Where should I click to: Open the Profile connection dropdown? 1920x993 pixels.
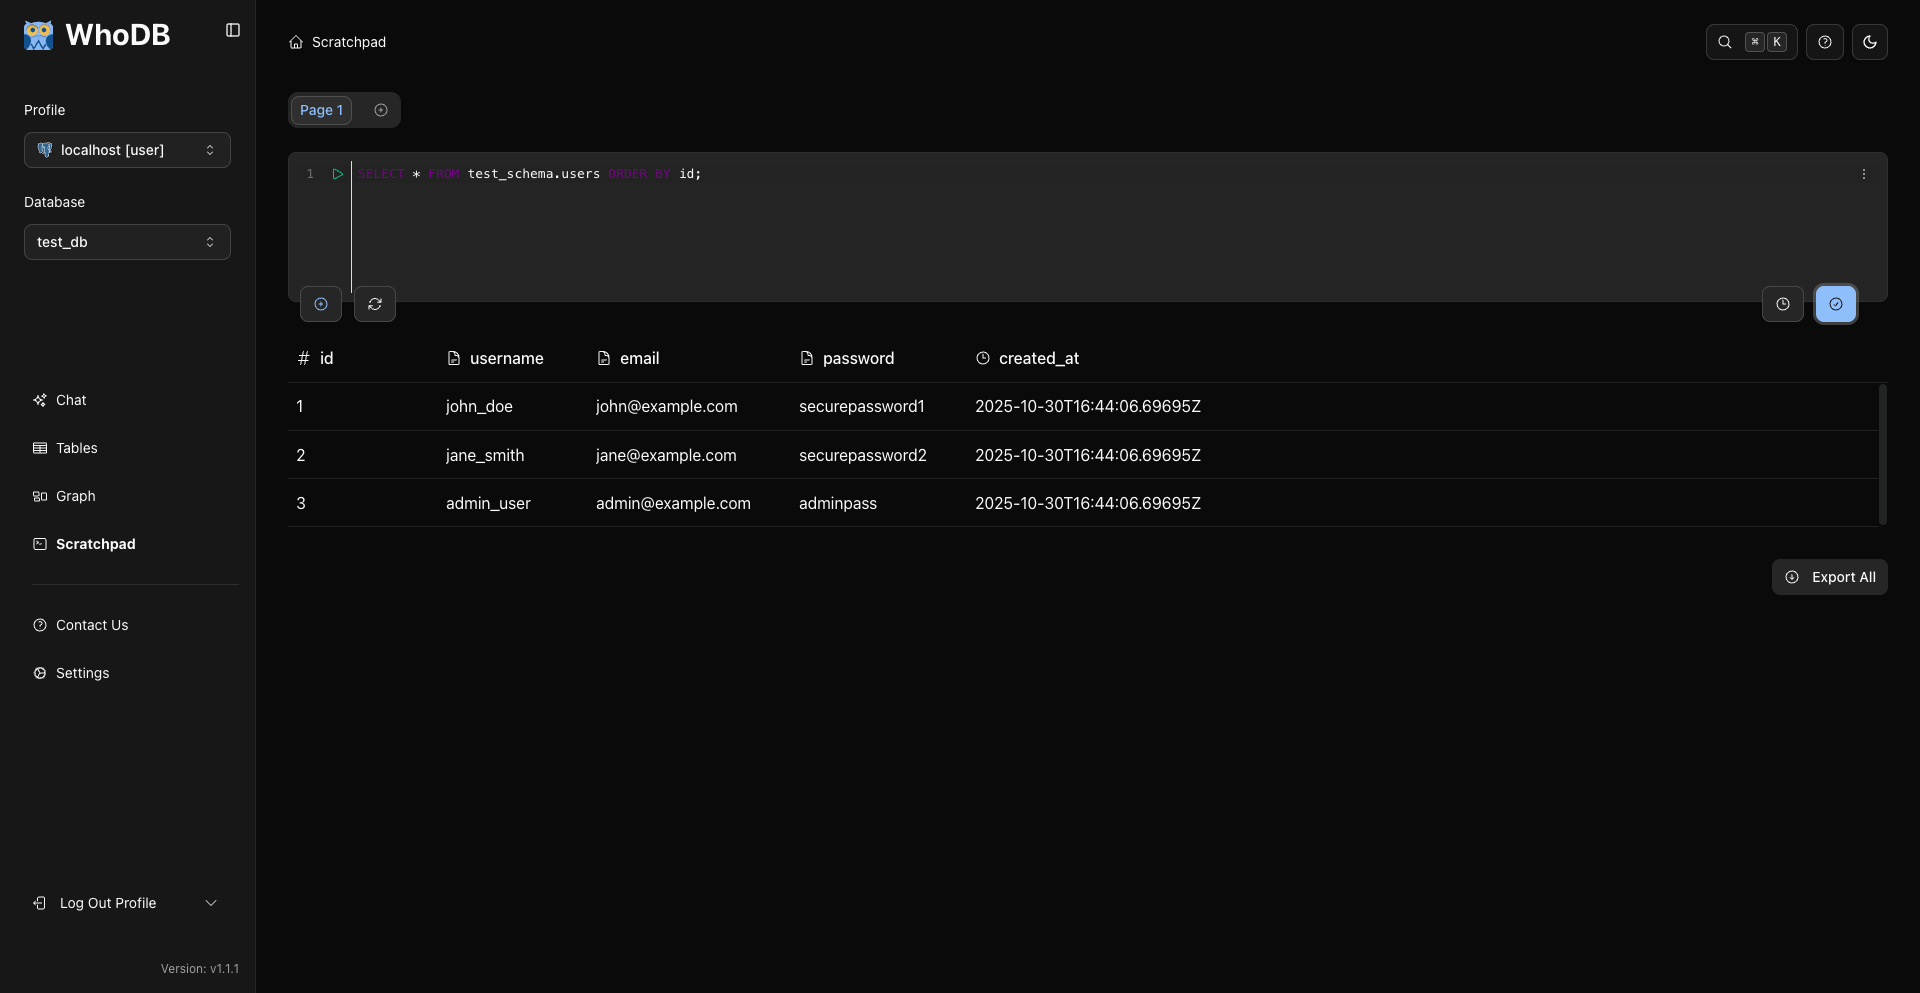pyautogui.click(x=126, y=149)
